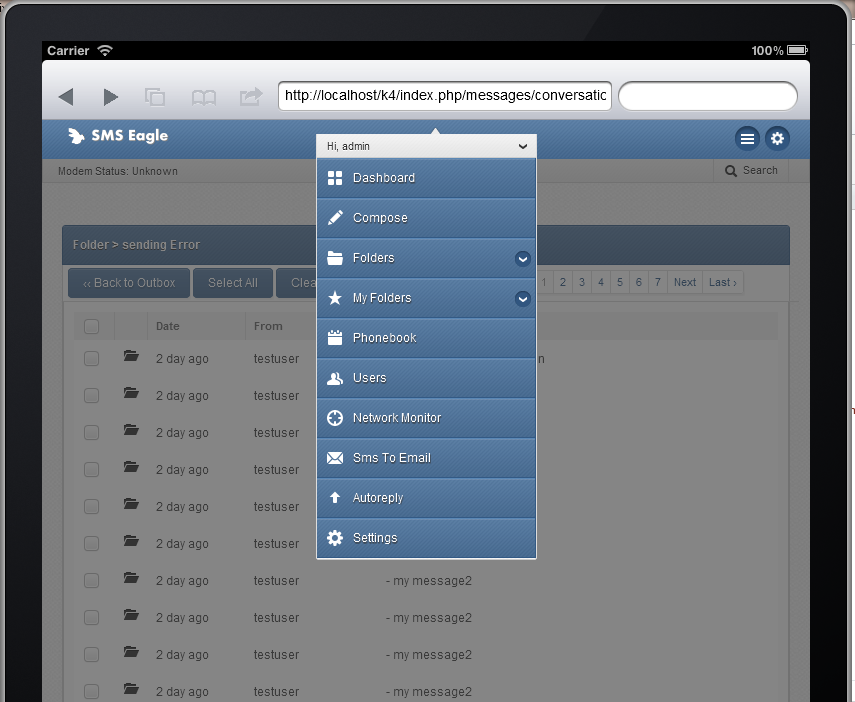Tick checkbox of third message row

92,433
